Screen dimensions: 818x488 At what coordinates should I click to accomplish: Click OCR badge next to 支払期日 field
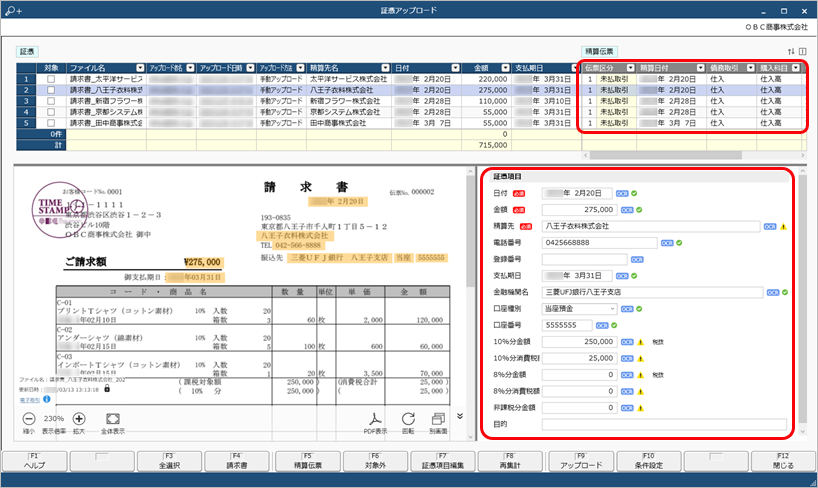coord(622,276)
